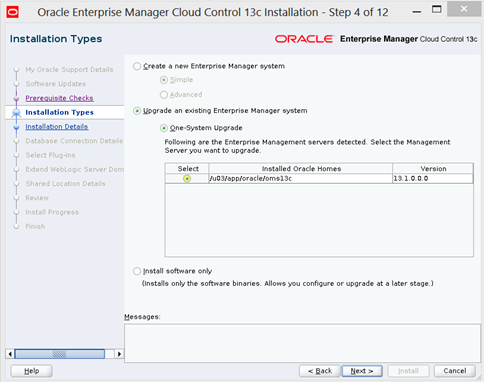The width and height of the screenshot is (484, 382).
Task: Click sidebar scrollbar left arrow
Action: pyautogui.click(x=10, y=354)
